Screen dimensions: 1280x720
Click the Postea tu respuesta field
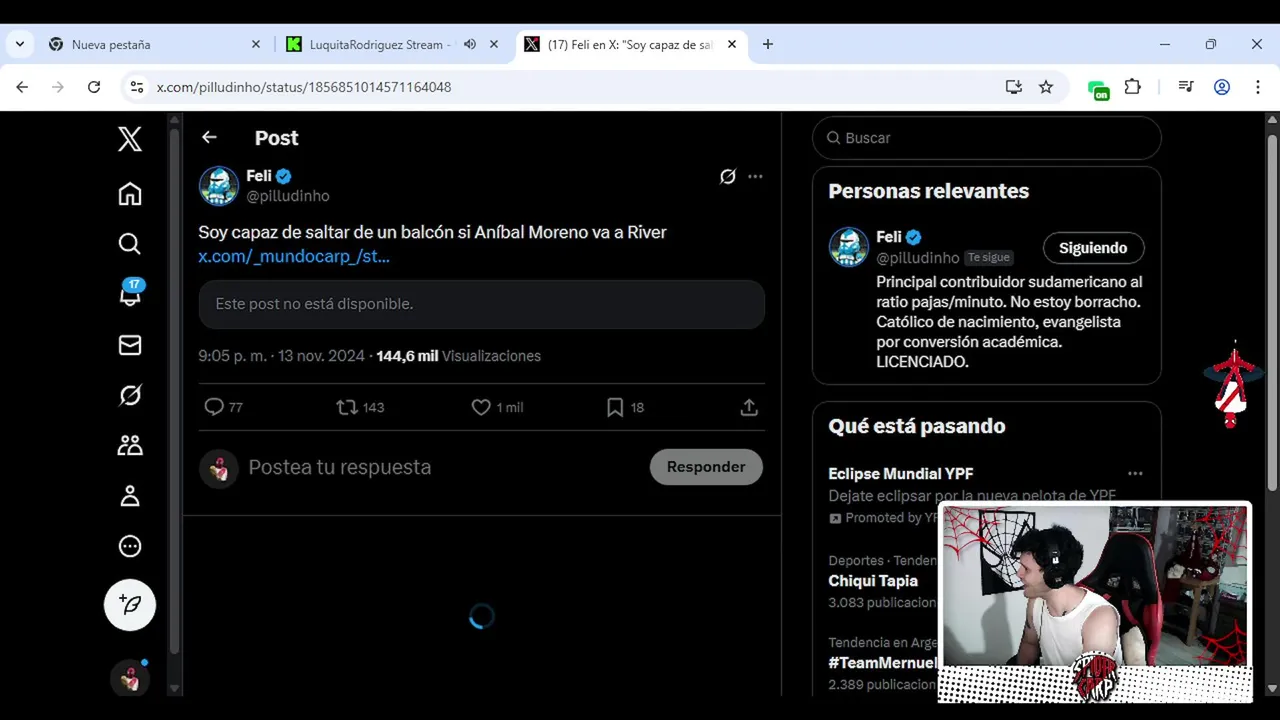pyautogui.click(x=340, y=467)
